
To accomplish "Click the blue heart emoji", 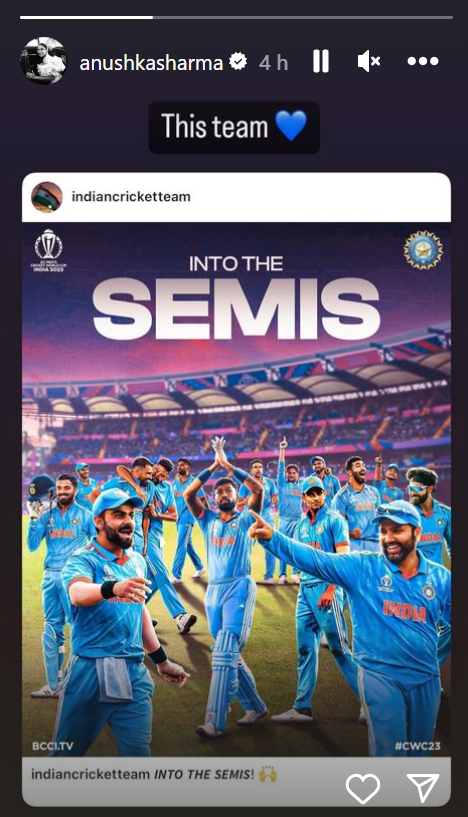I will [x=291, y=127].
